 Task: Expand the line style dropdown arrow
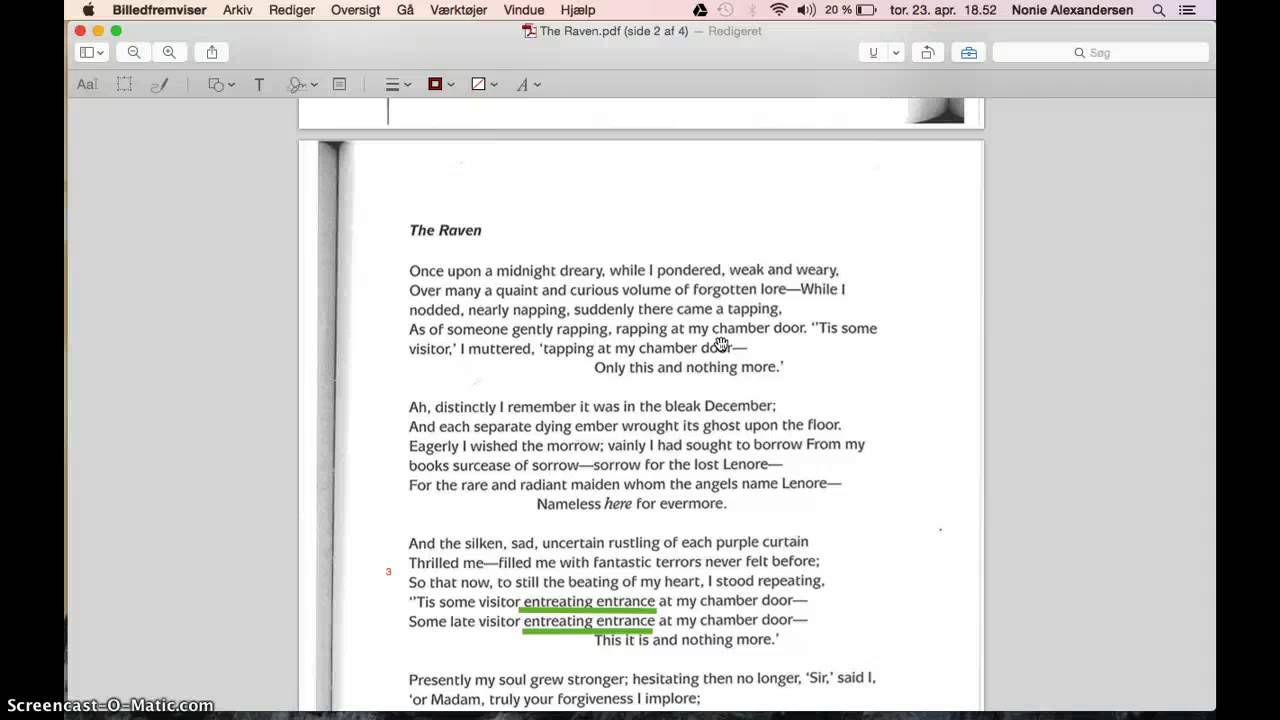pos(408,85)
